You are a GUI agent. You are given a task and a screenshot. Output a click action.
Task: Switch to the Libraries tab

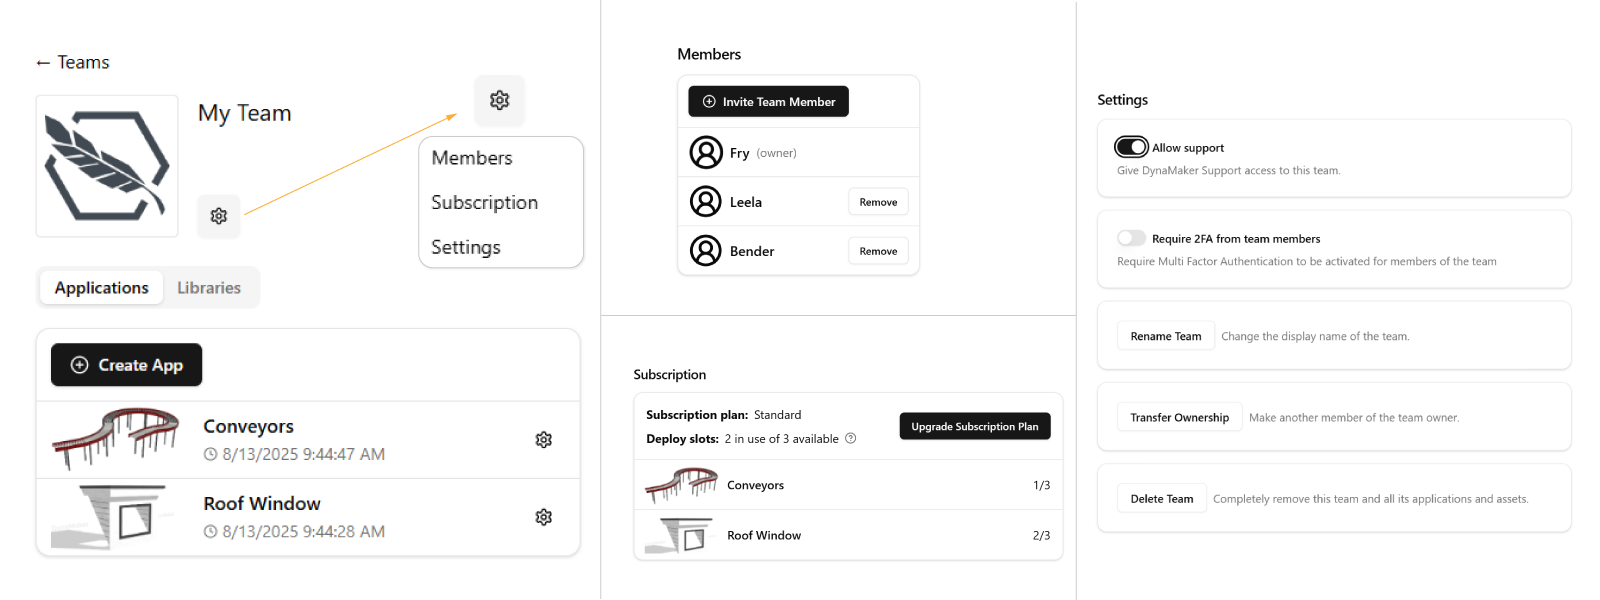(209, 288)
